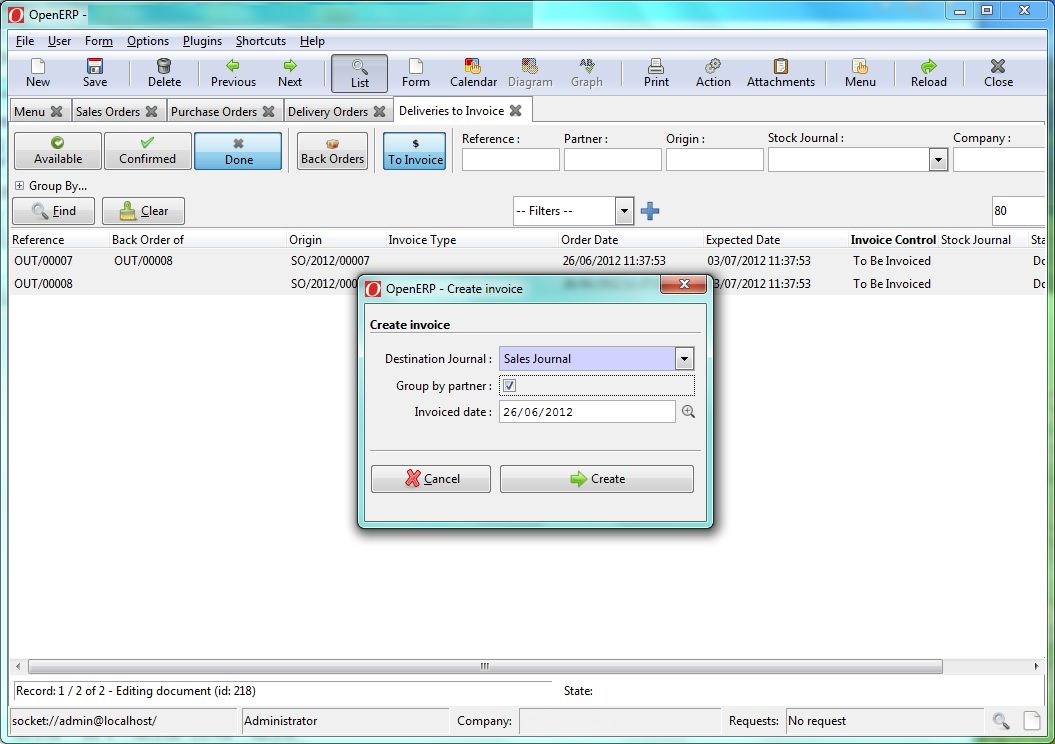Toggle the Available filter button
Screen dimensions: 1055x744
coord(58,151)
